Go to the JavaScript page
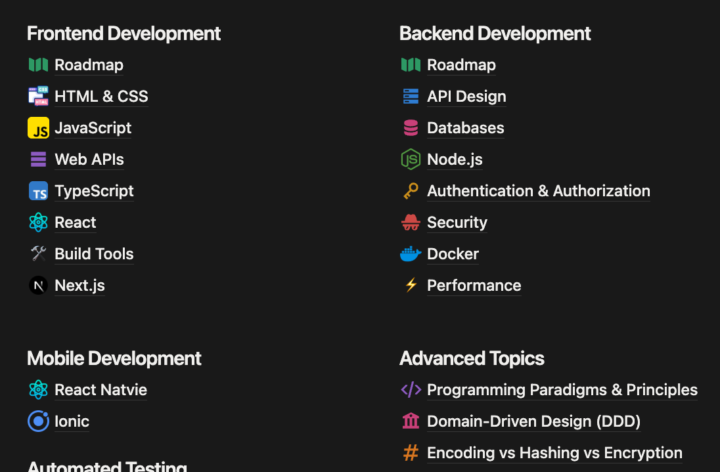The height and width of the screenshot is (472, 720). pos(93,128)
